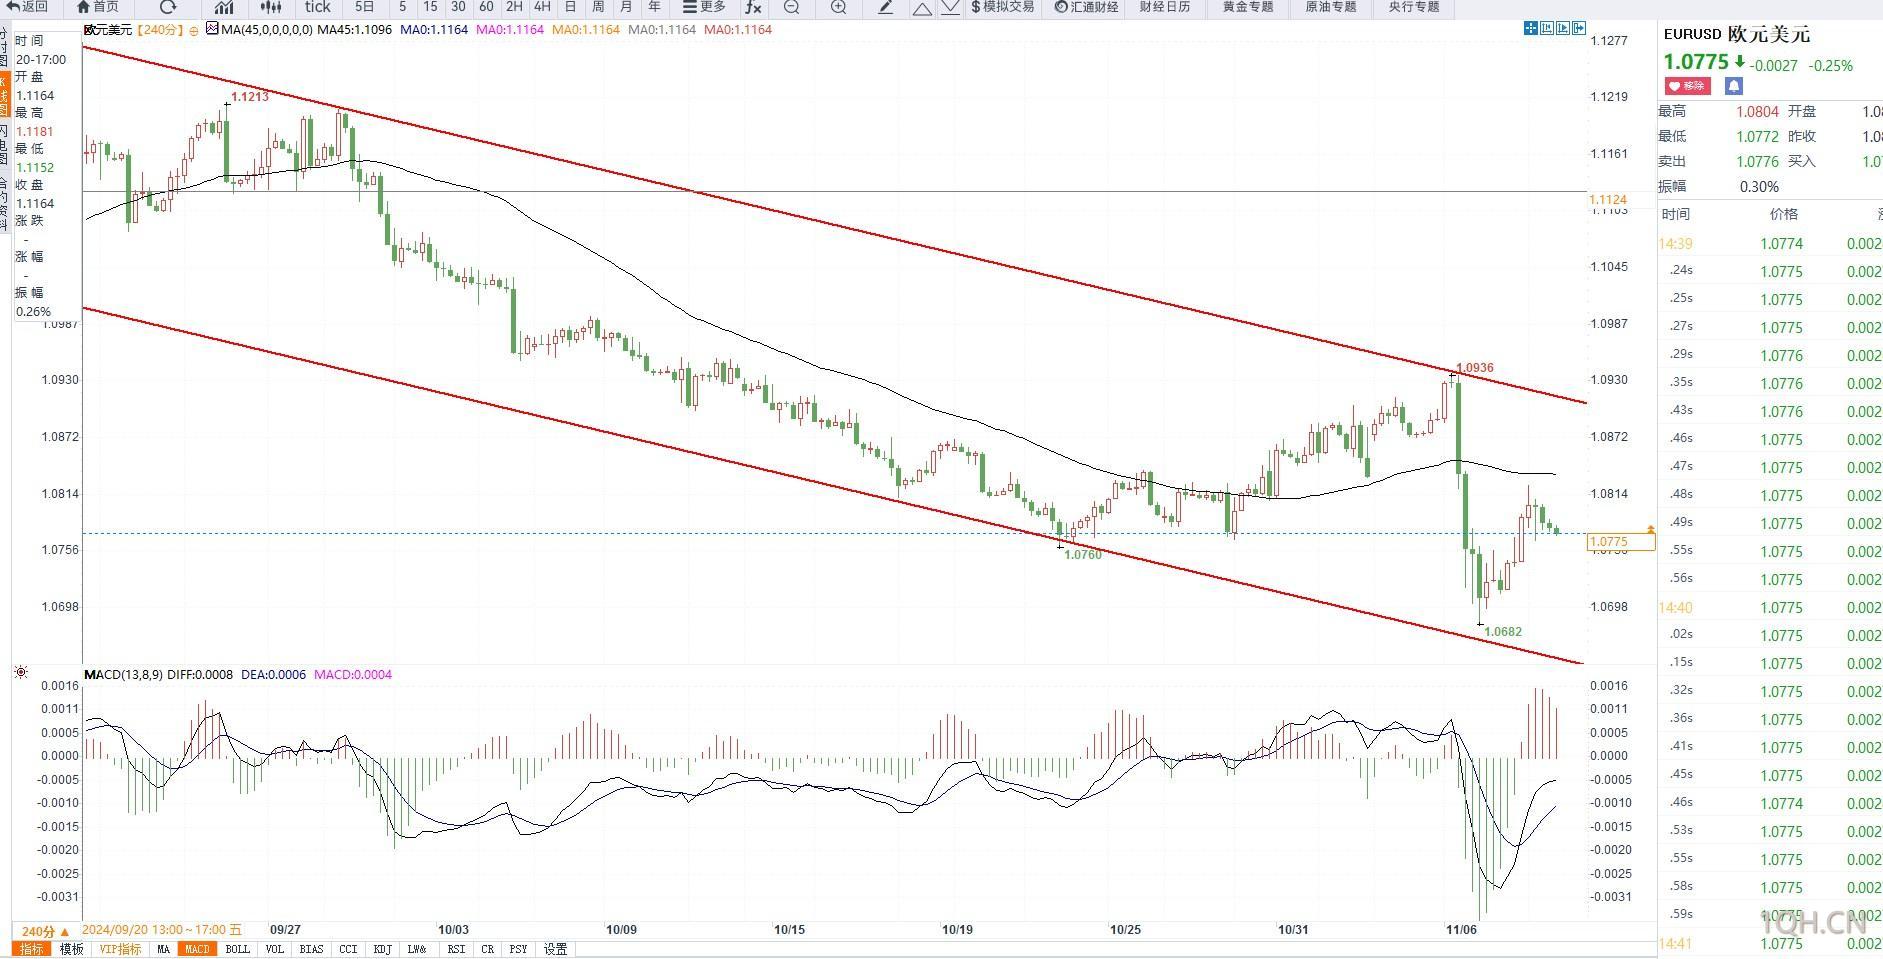
Task: Select the pencil drawing tool
Action: point(886,7)
